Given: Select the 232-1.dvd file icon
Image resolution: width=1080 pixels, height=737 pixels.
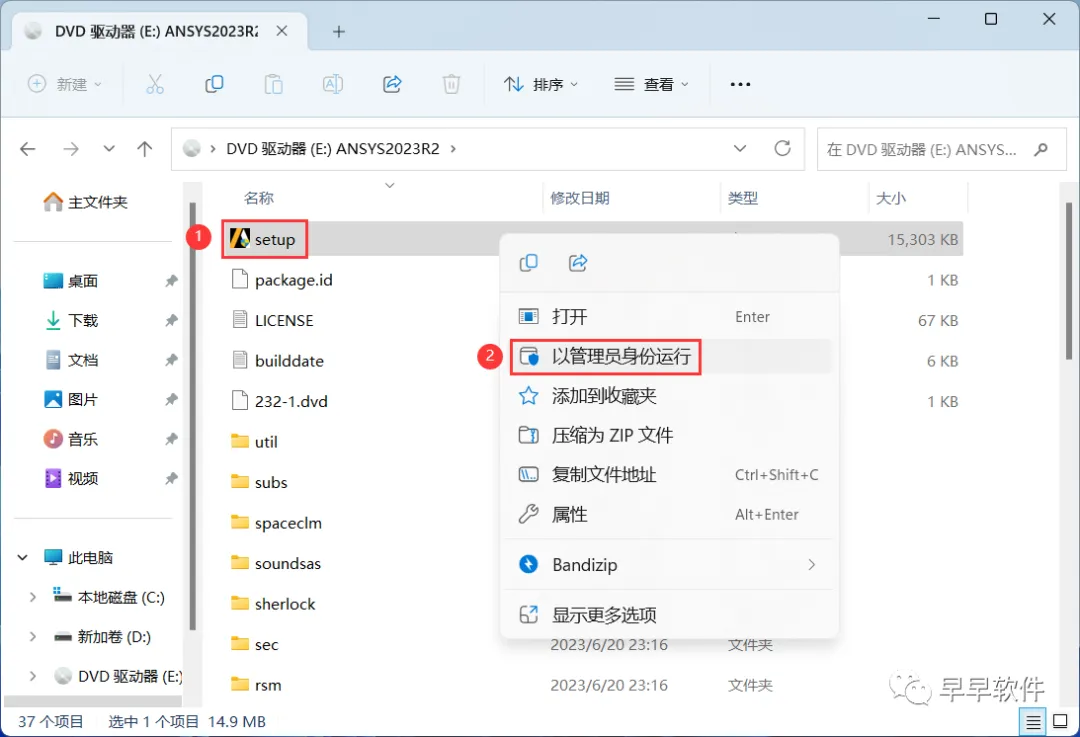Looking at the screenshot, I should tap(240, 400).
